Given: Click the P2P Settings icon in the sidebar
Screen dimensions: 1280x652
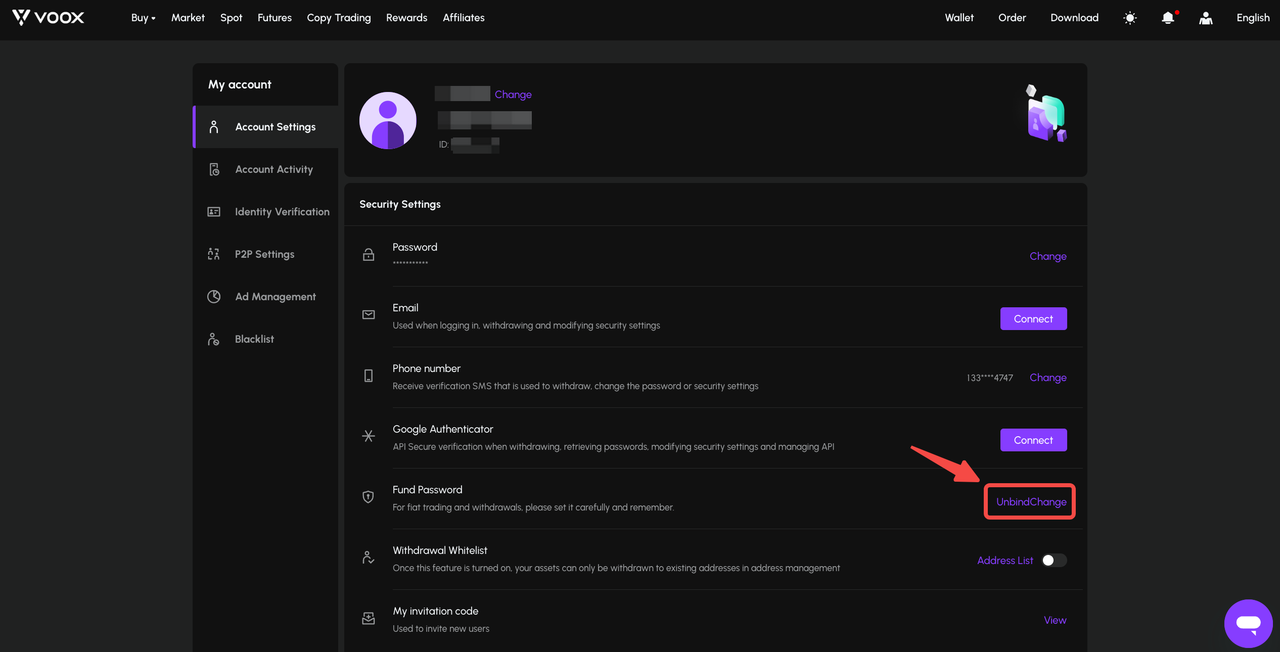Looking at the screenshot, I should click(213, 254).
